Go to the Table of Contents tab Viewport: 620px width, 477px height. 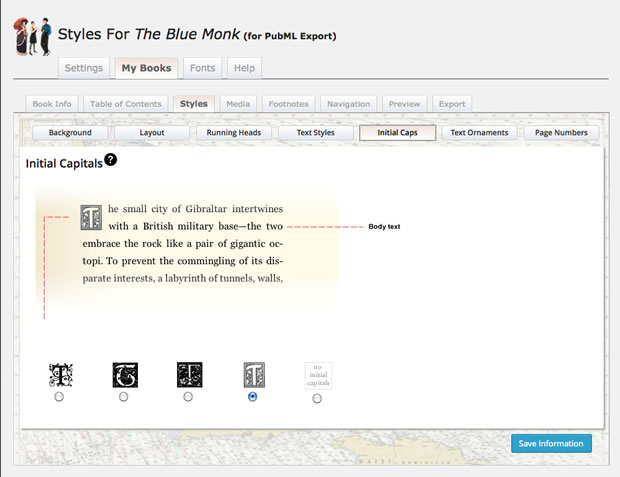pyautogui.click(x=126, y=103)
